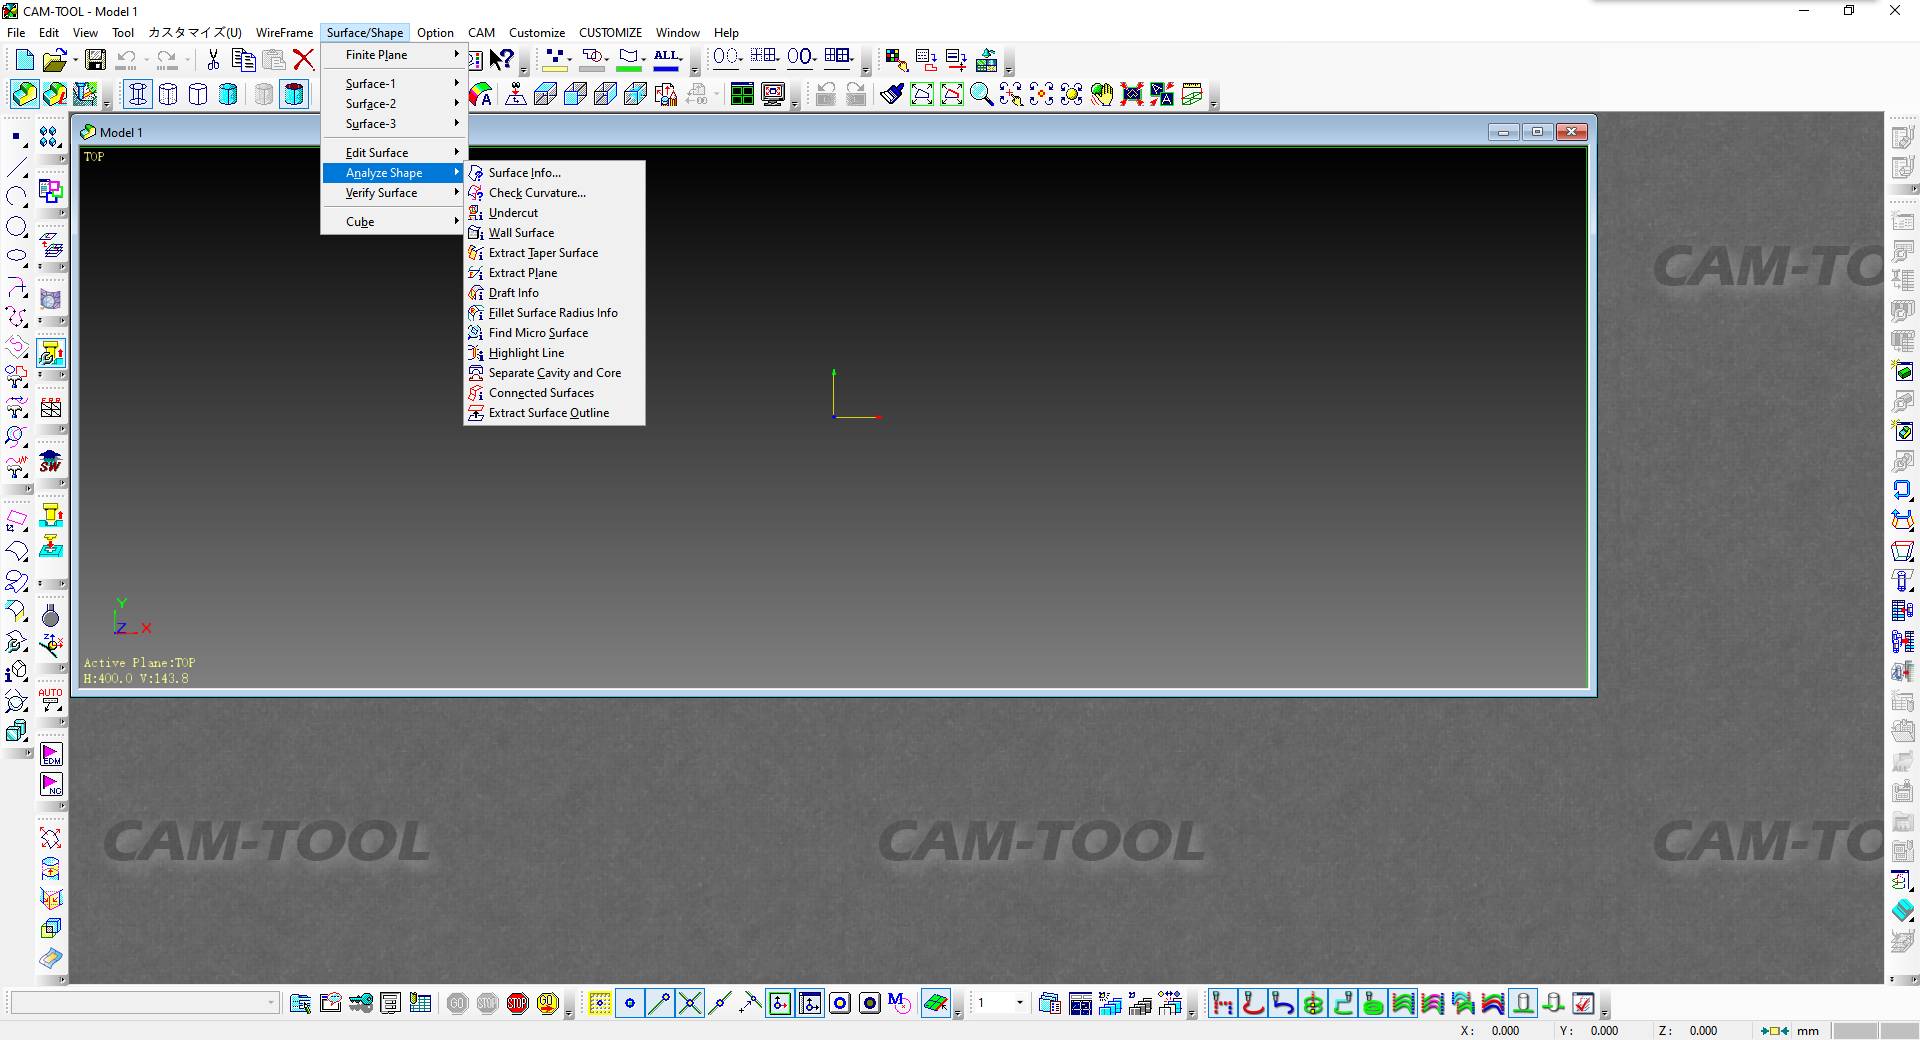Viewport: 1920px width, 1040px height.
Task: Toggle intersection snap mode (crossed lines)
Action: click(x=690, y=1003)
